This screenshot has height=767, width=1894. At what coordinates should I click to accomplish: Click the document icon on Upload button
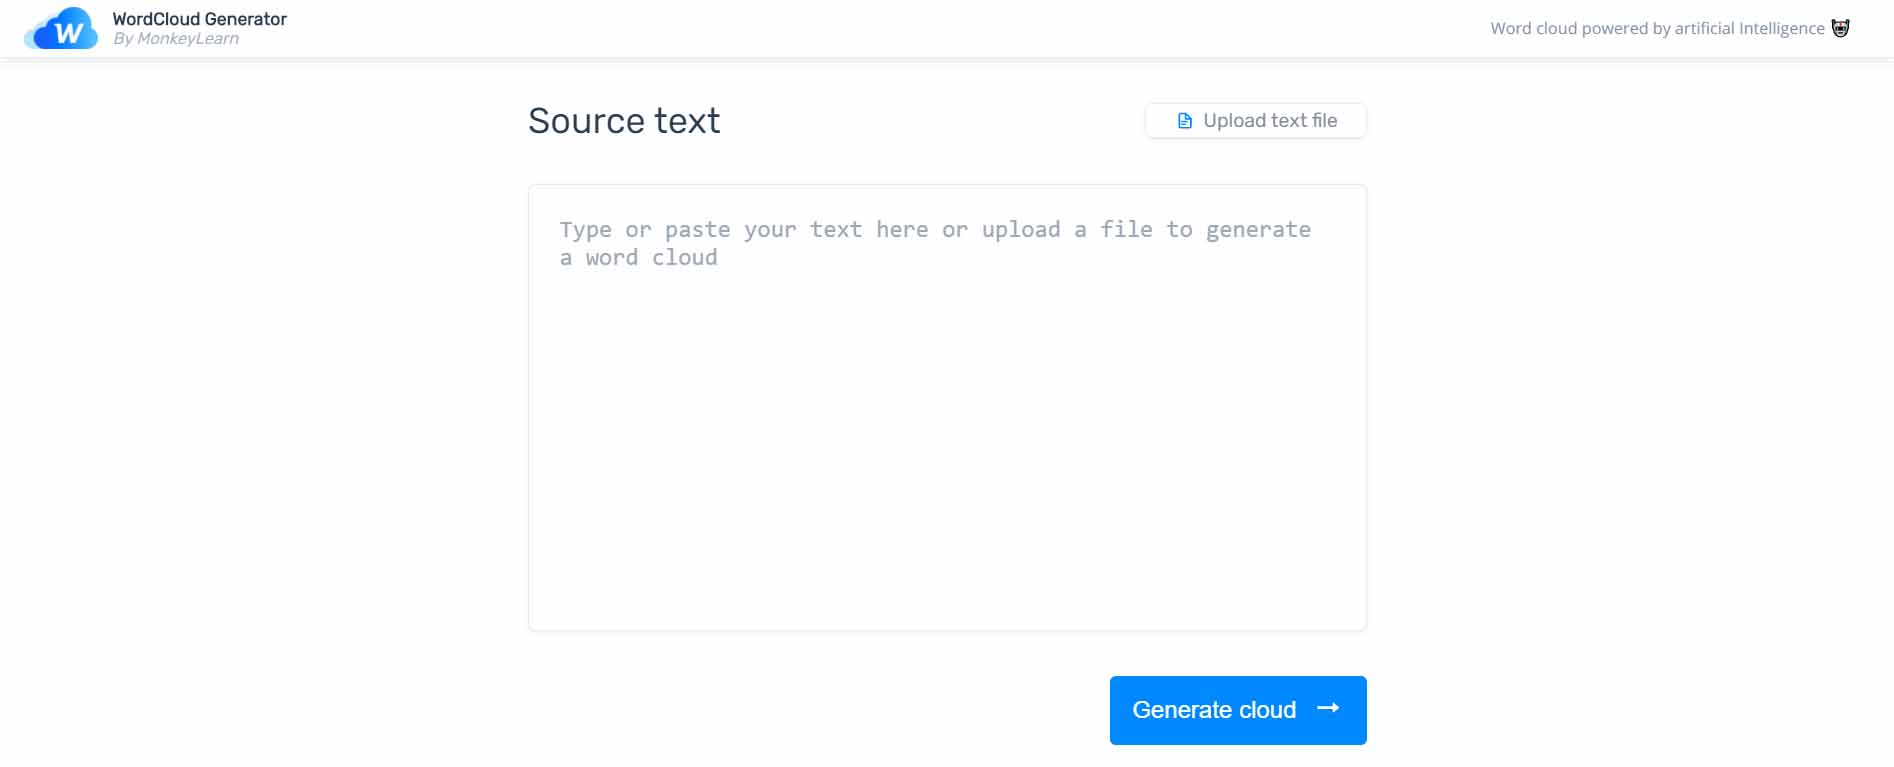[x=1185, y=121]
